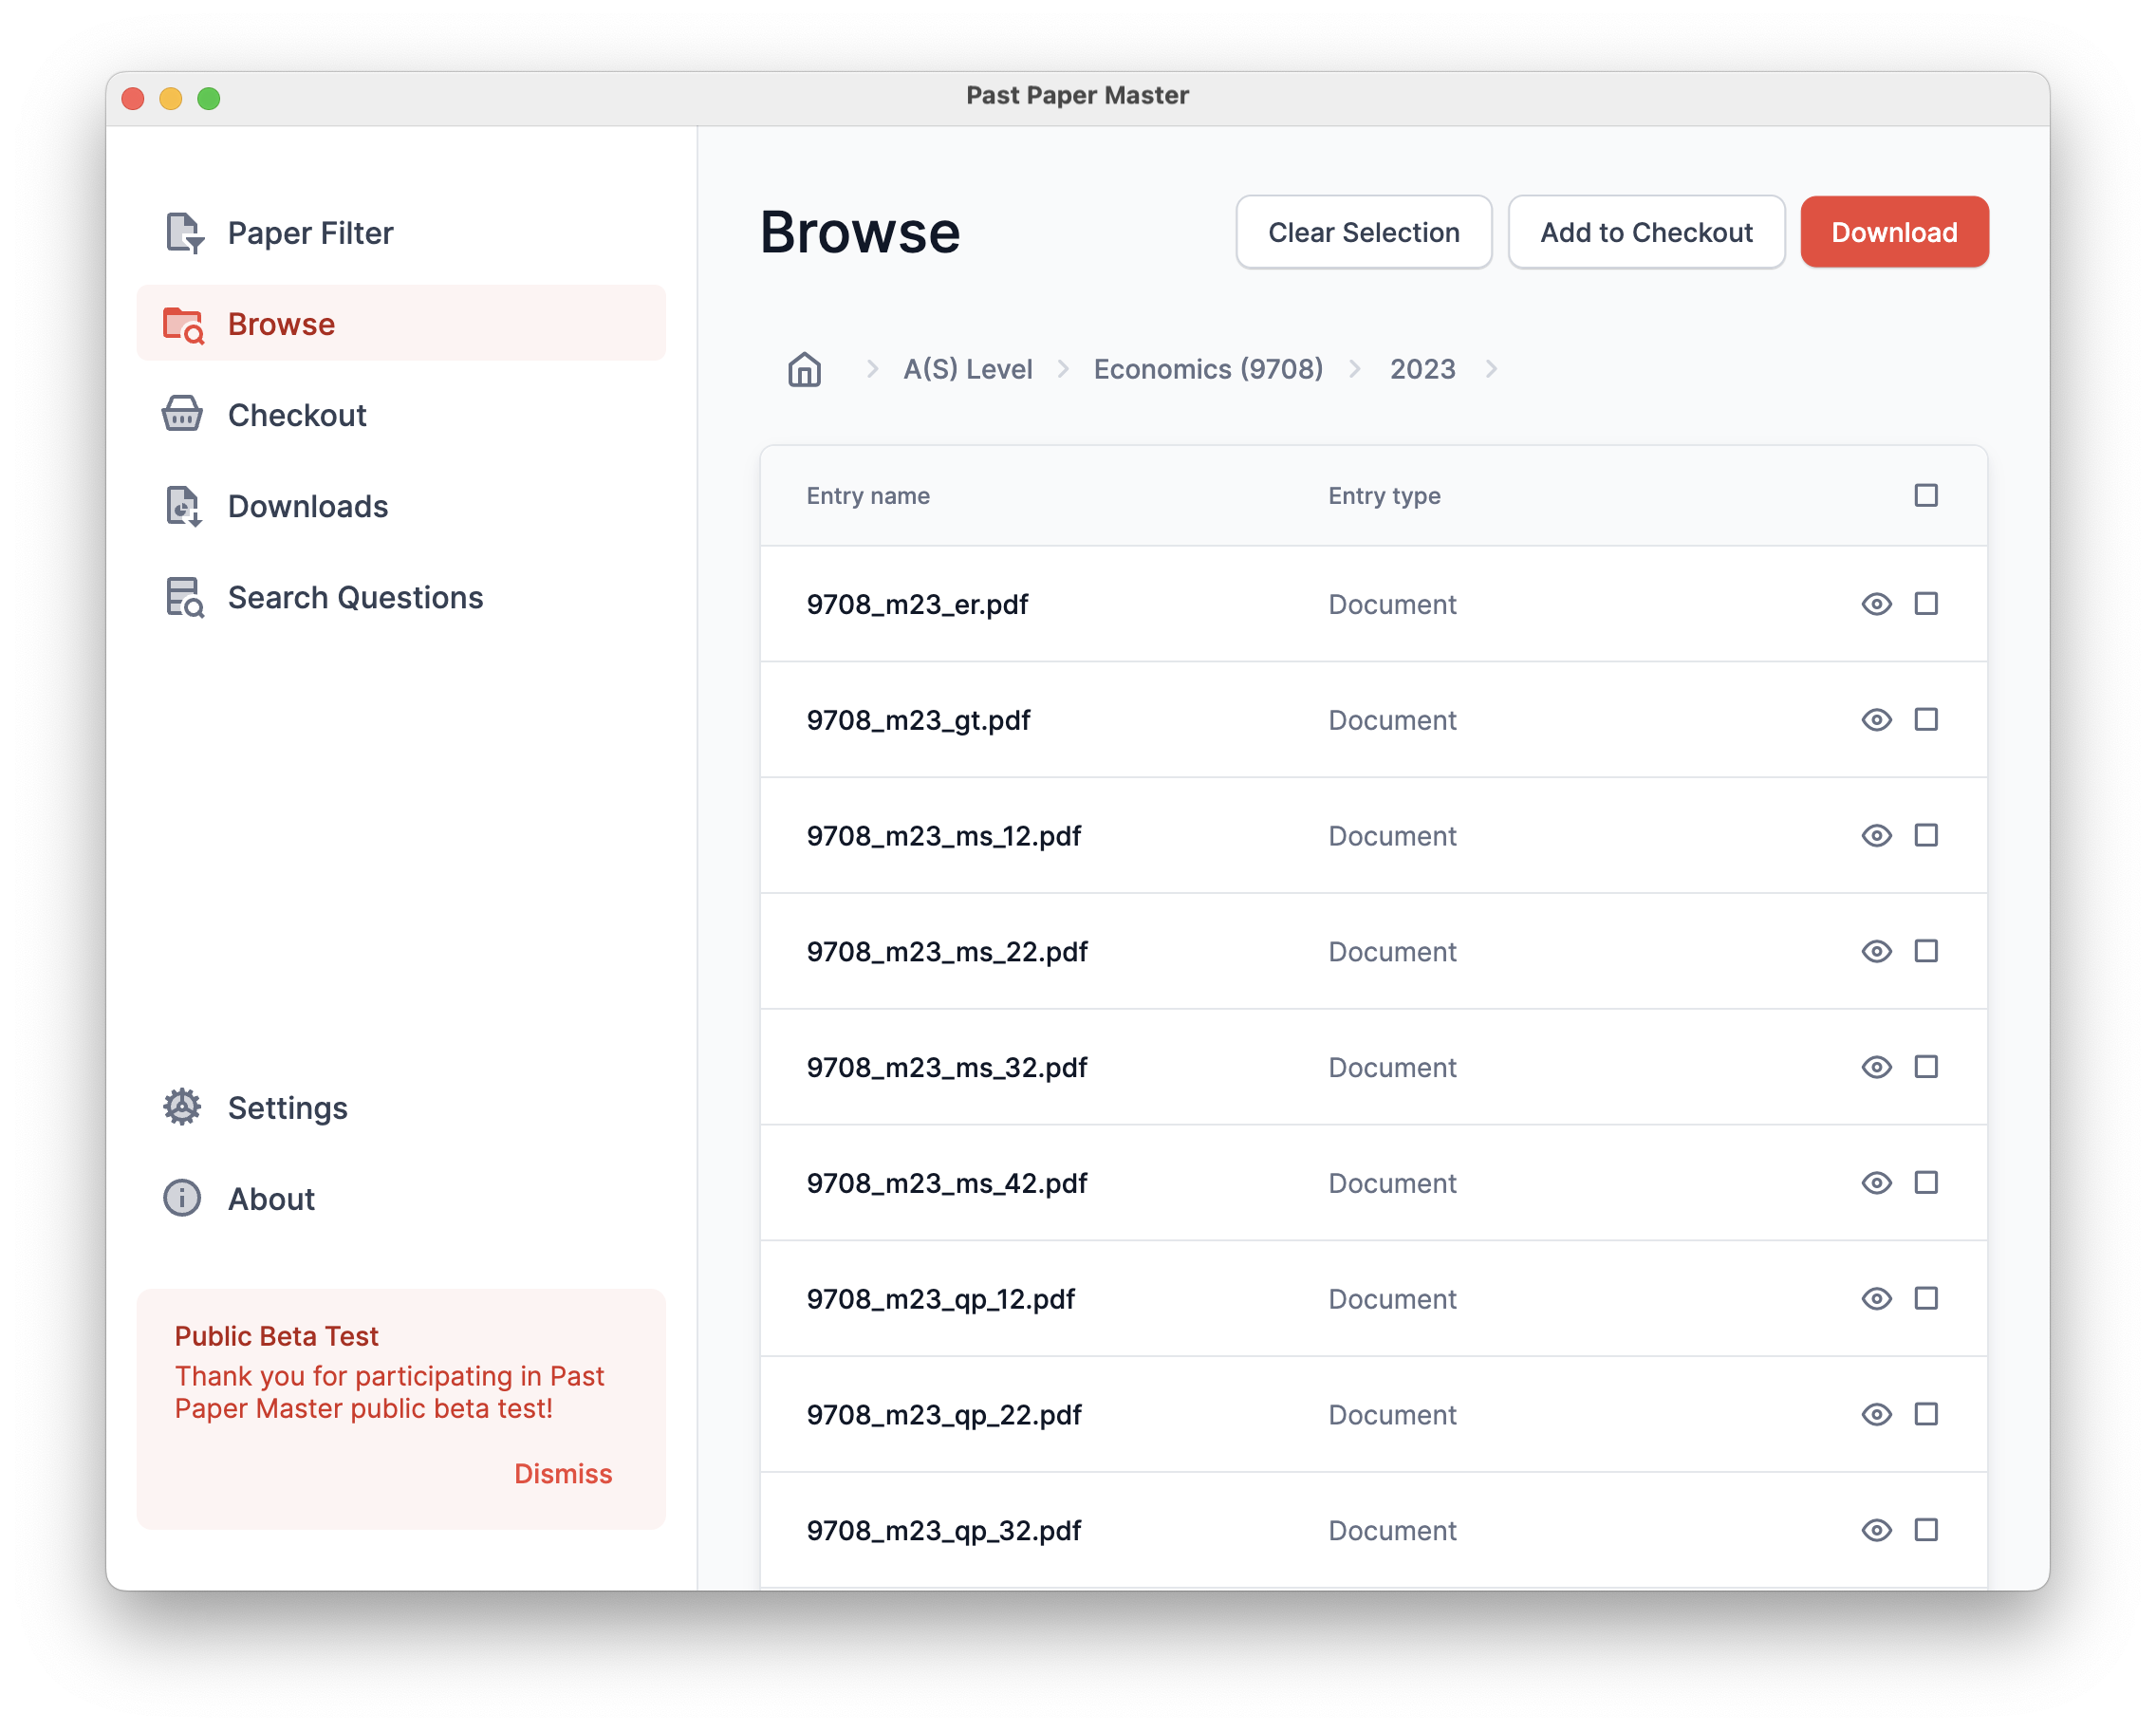Viewport: 2156px width, 1731px height.
Task: Click the red Download button
Action: [x=1893, y=232]
